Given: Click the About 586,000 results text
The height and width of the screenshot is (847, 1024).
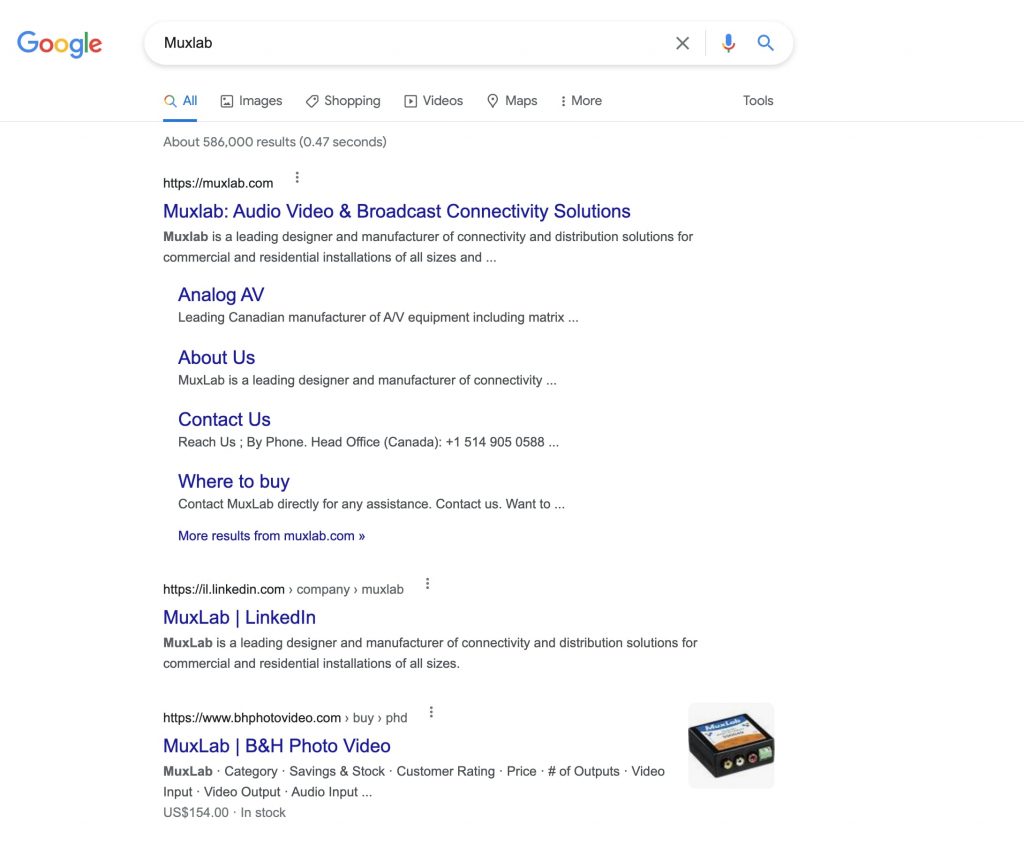Looking at the screenshot, I should 275,142.
